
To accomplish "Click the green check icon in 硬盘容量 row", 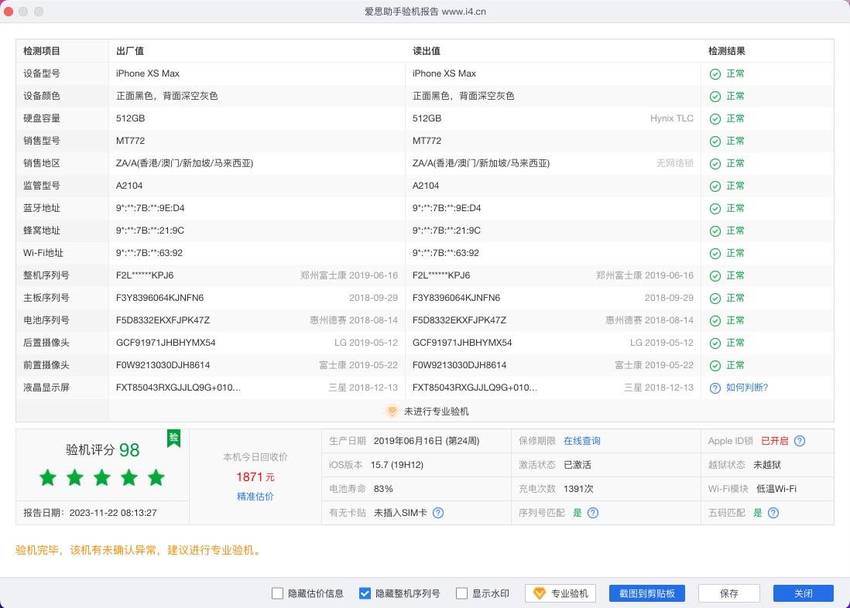I will [x=715, y=119].
